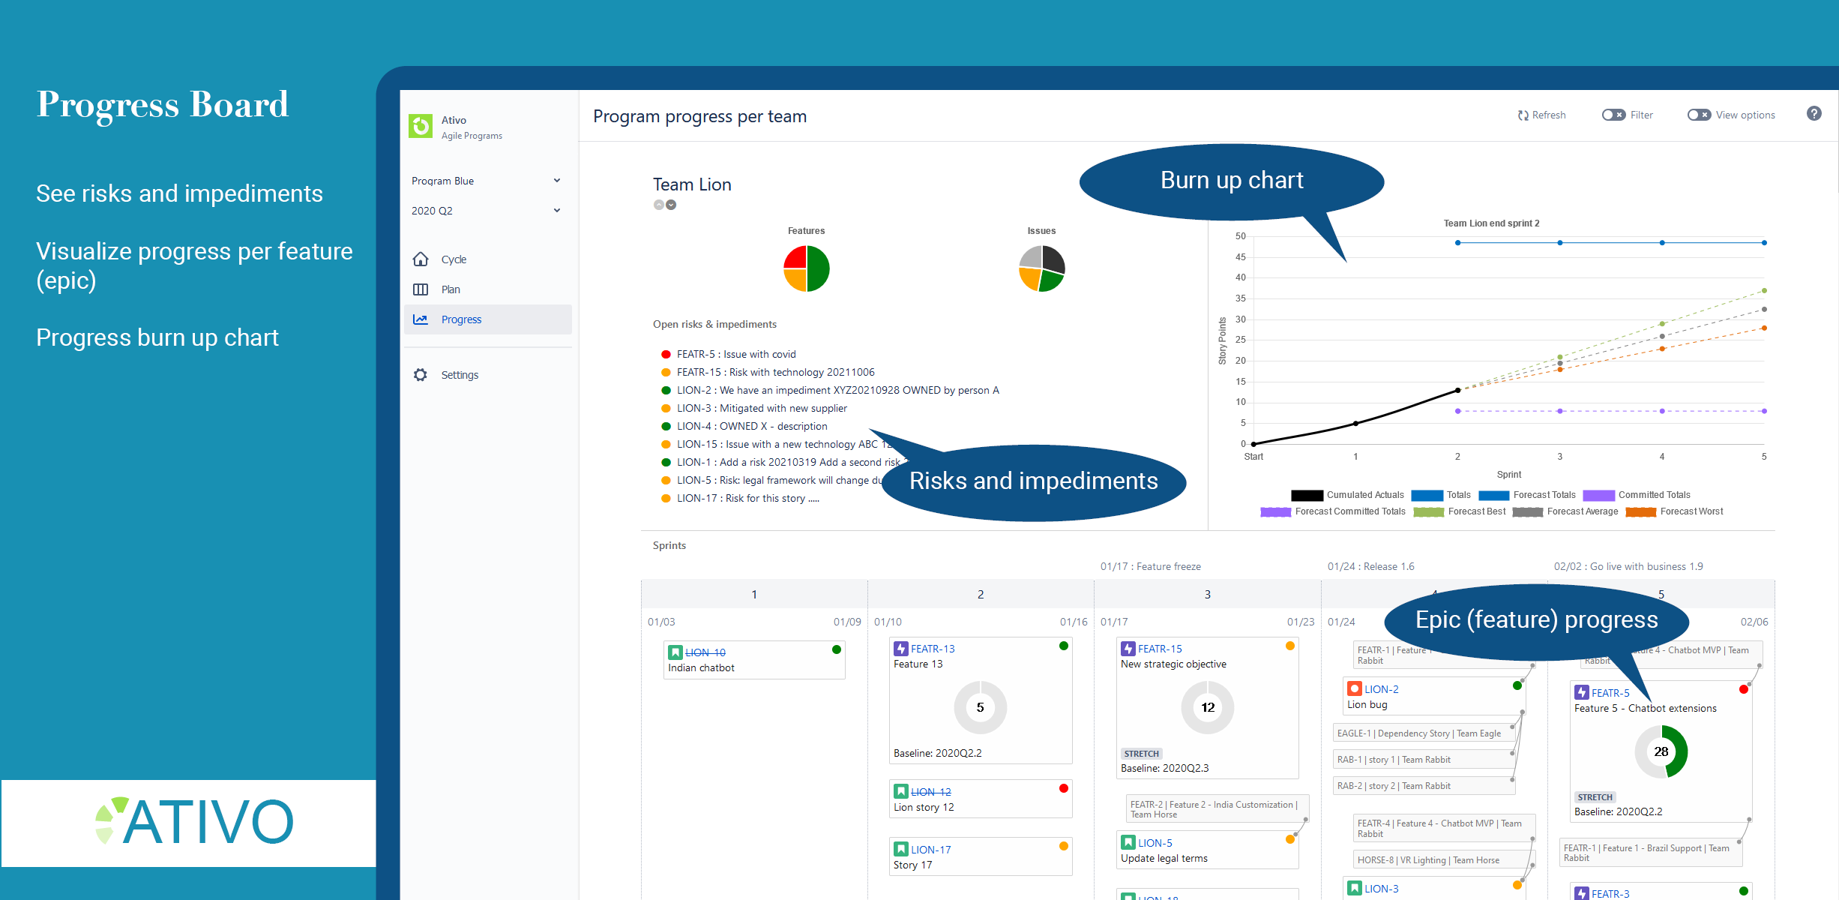Image resolution: width=1839 pixels, height=900 pixels.
Task: Toggle the small switch under Team Lion
Action: click(665, 205)
